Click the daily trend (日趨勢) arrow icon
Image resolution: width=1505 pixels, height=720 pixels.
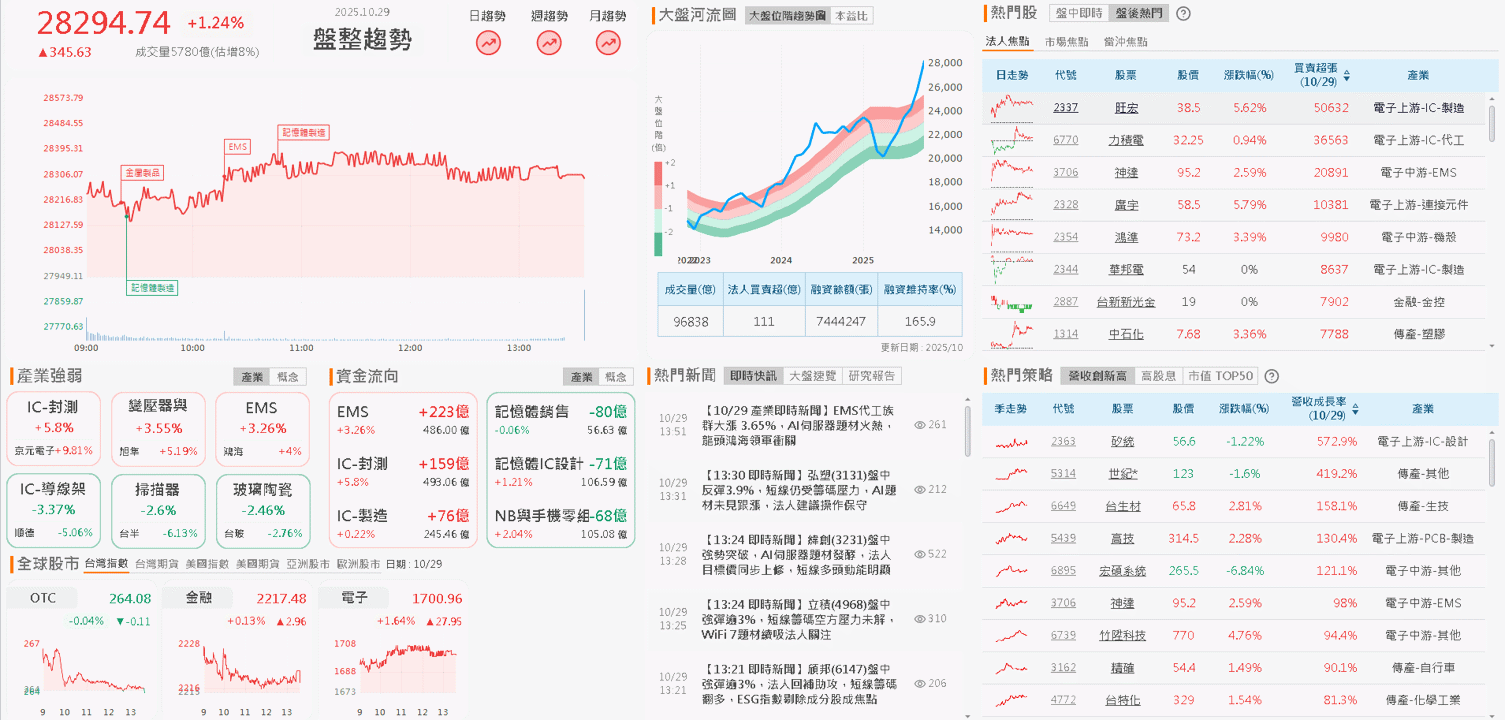(488, 43)
